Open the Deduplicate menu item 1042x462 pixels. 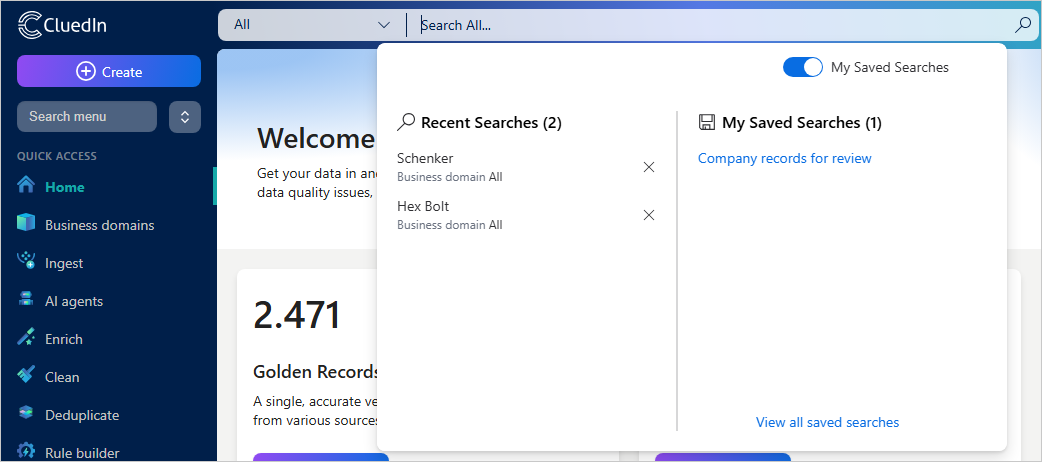coord(108,415)
